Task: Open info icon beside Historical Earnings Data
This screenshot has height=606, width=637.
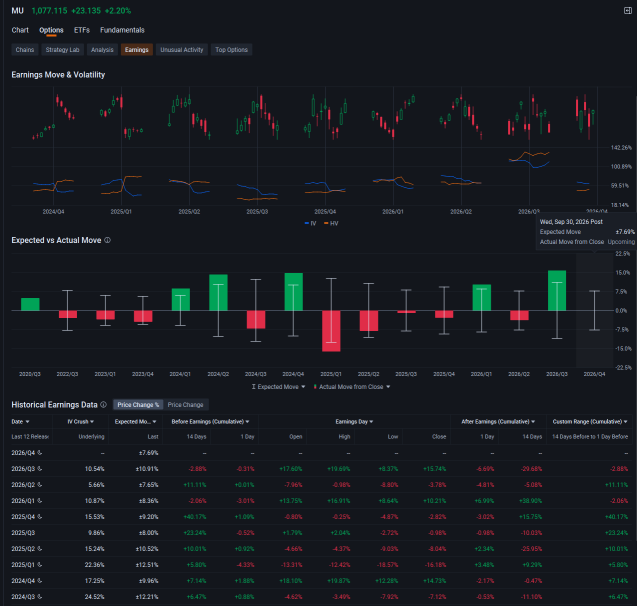Action: click(x=104, y=405)
